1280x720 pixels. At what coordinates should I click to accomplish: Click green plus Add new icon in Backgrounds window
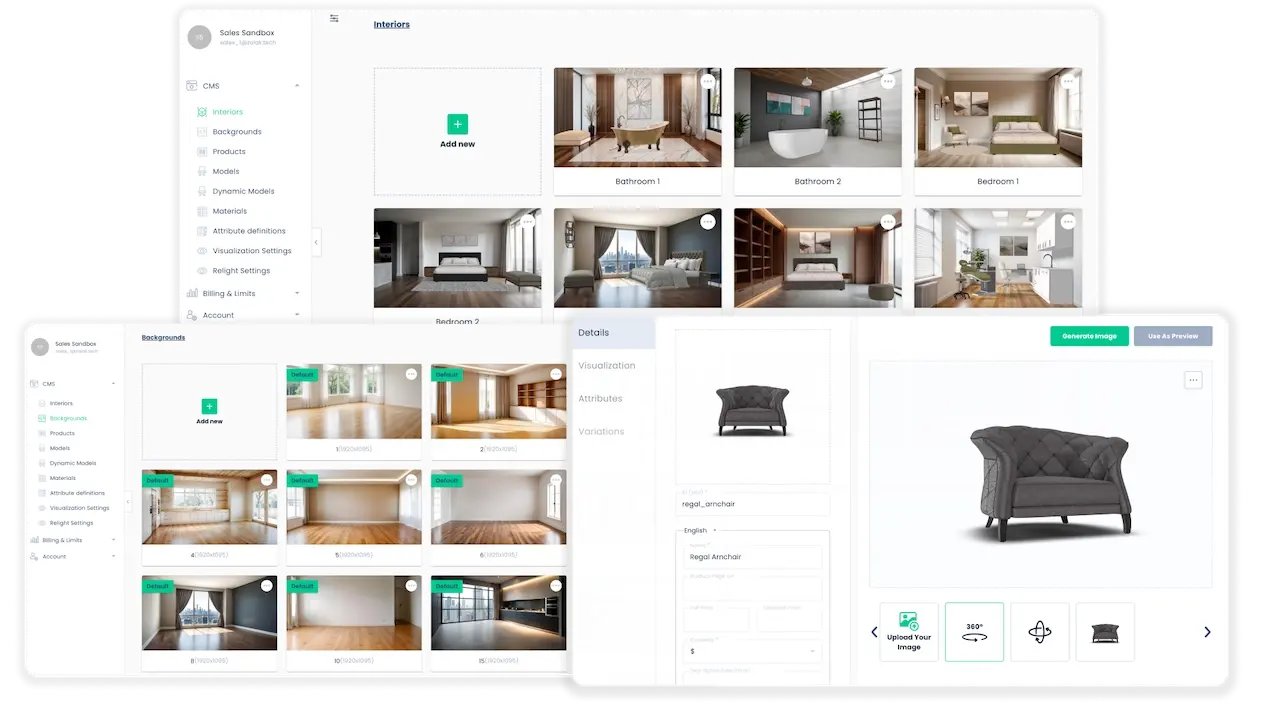209,406
